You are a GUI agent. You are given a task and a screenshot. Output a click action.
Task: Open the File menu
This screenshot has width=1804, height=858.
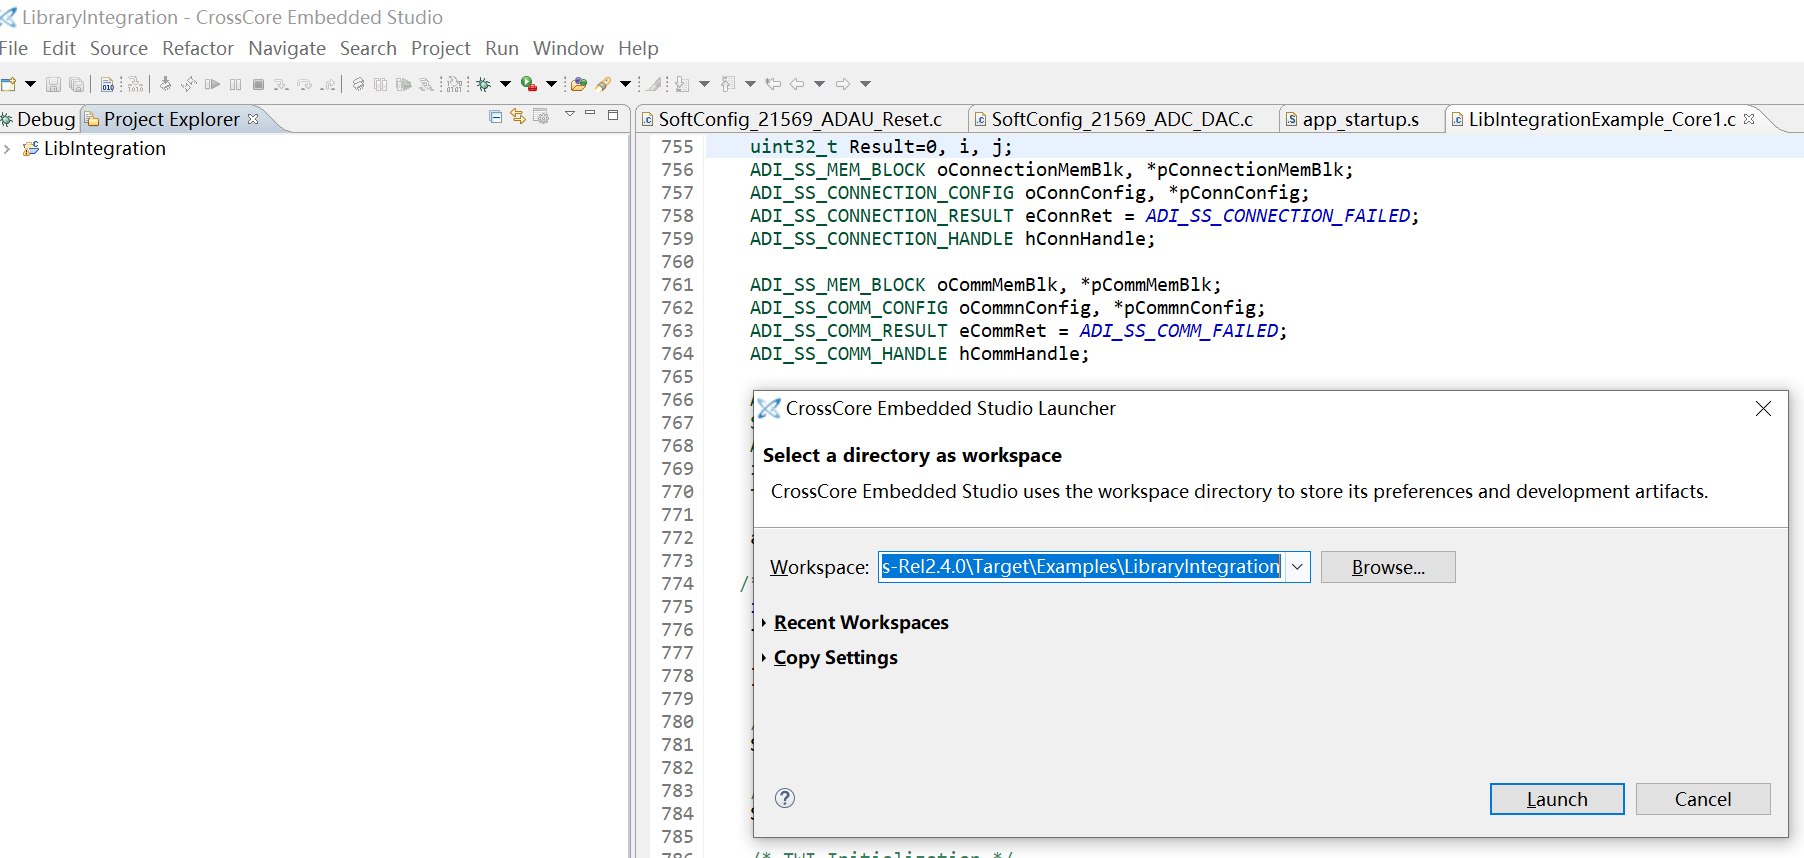(x=14, y=48)
